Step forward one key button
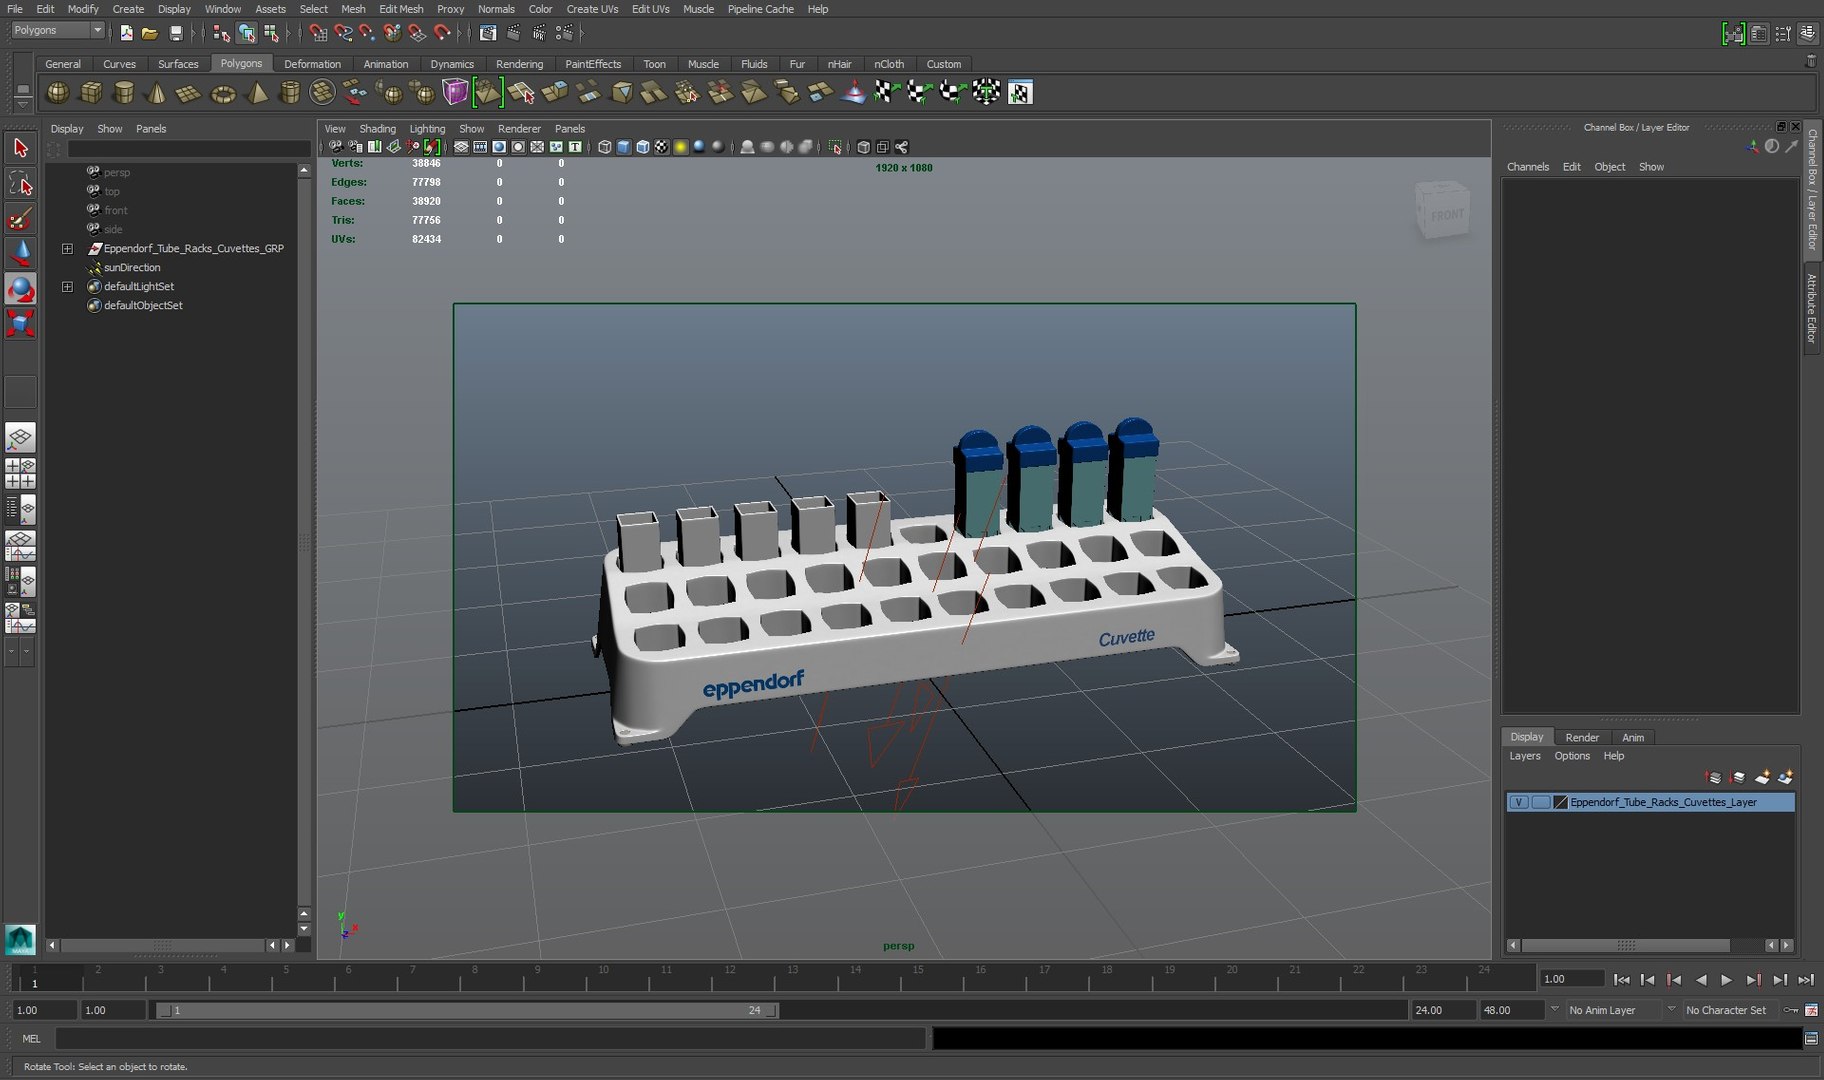 [x=1753, y=980]
